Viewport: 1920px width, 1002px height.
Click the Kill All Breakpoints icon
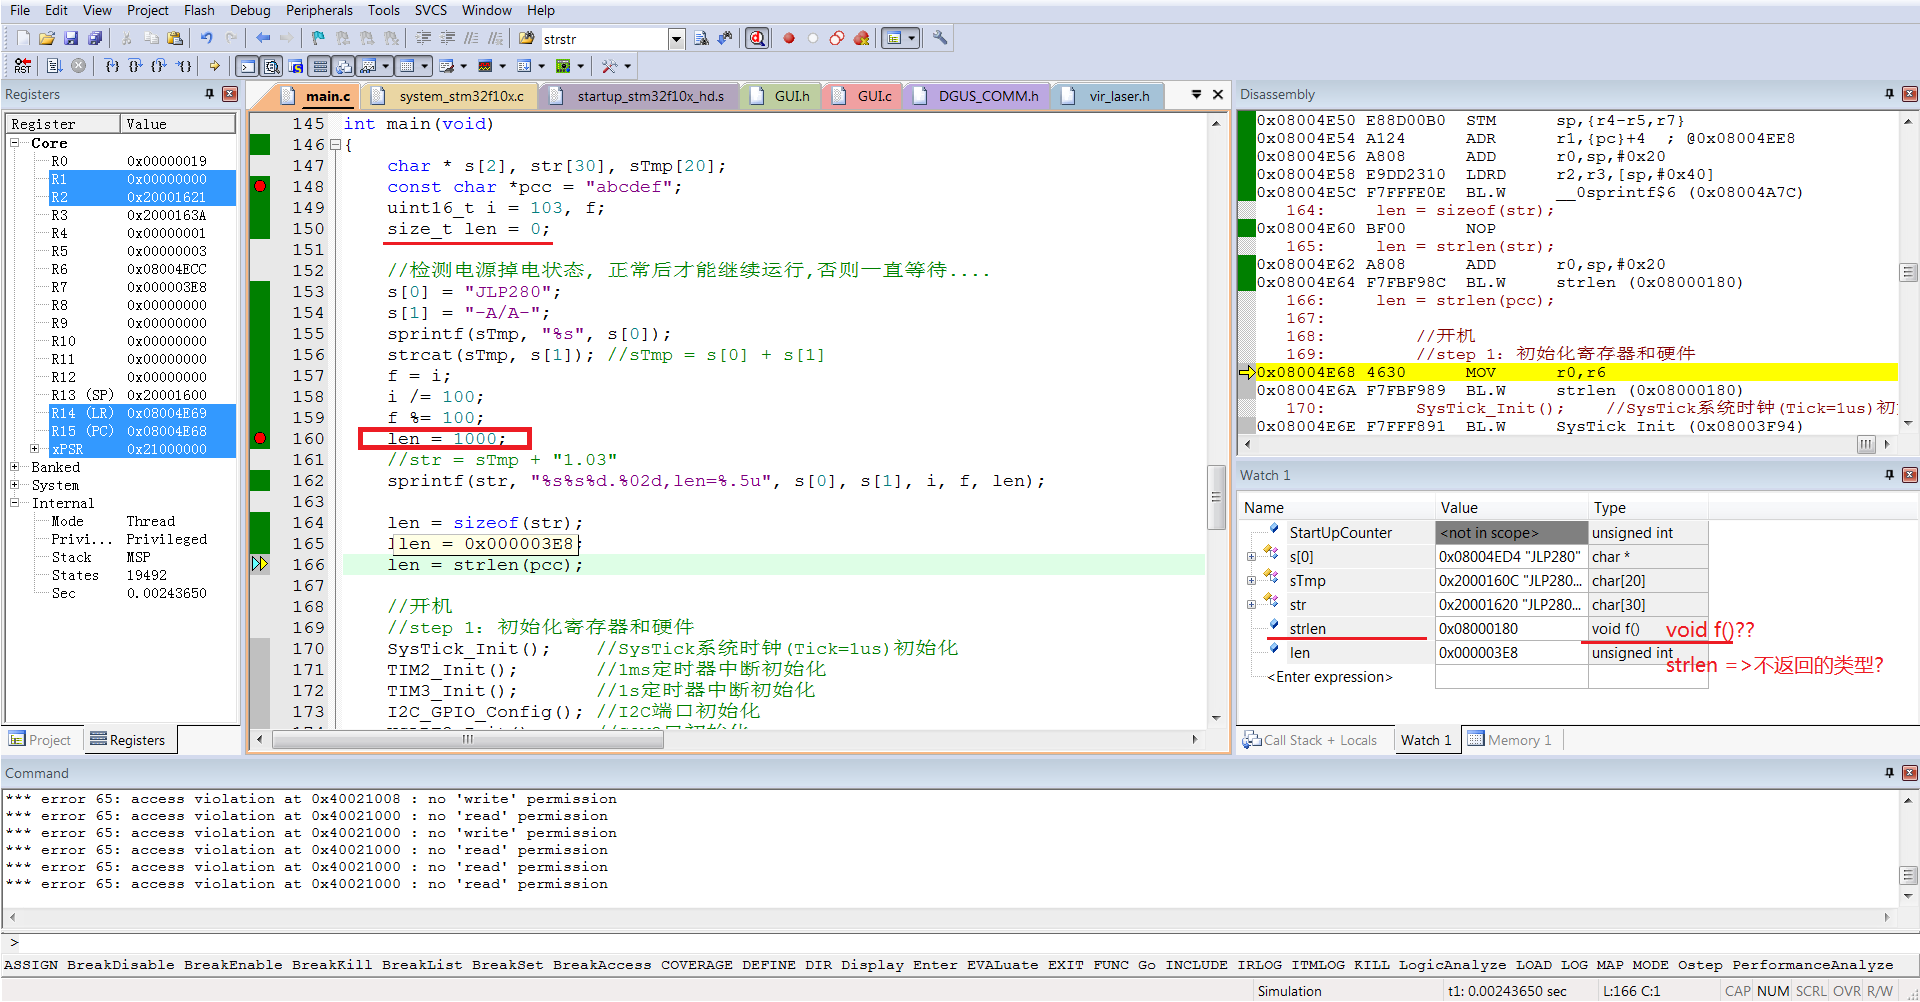[x=861, y=38]
